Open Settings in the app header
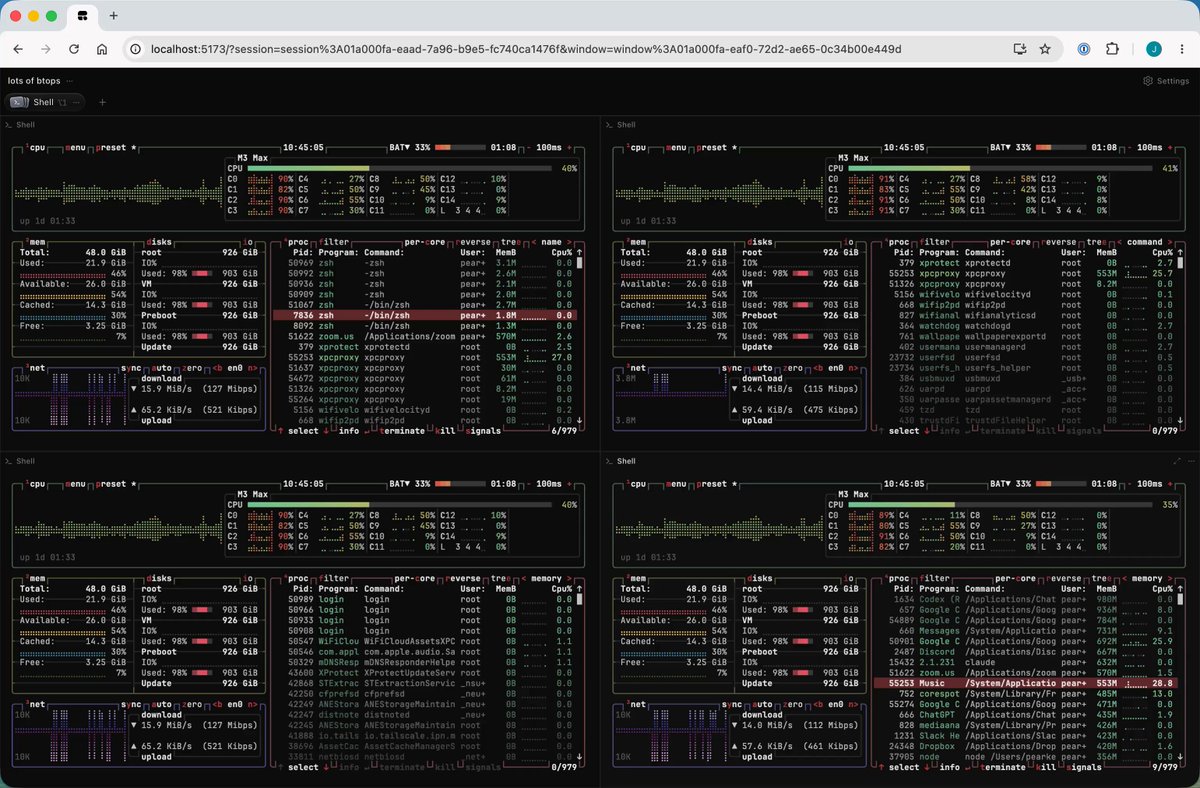The width and height of the screenshot is (1200, 788). click(x=1167, y=81)
